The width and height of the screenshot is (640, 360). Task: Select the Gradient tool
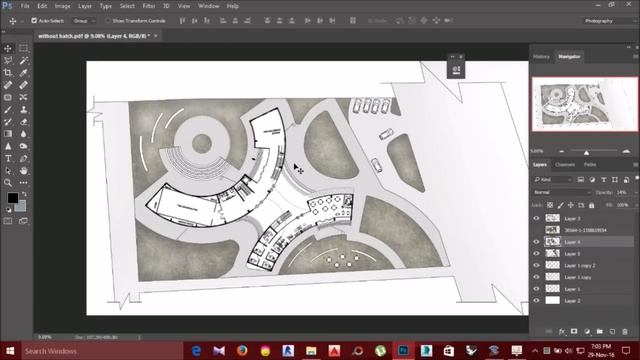pos(8,134)
